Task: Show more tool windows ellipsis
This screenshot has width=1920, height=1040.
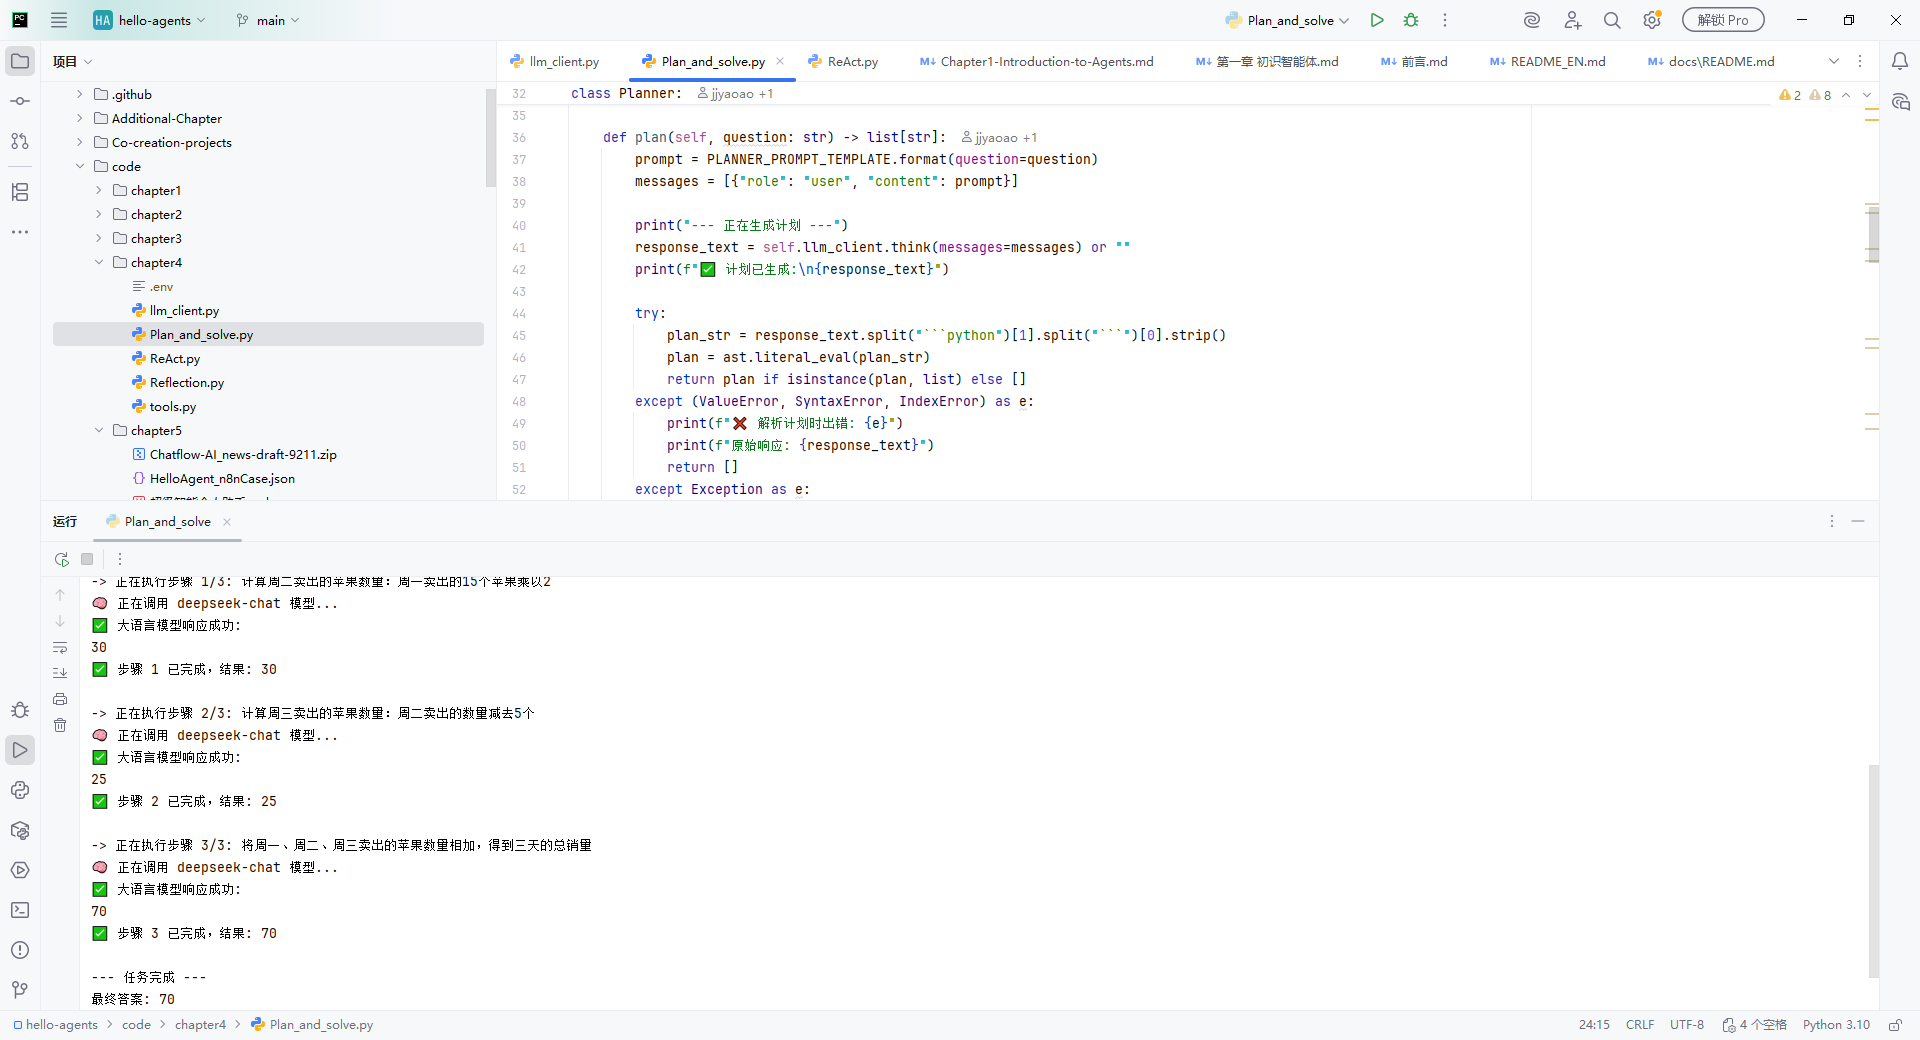Action: pyautogui.click(x=20, y=232)
